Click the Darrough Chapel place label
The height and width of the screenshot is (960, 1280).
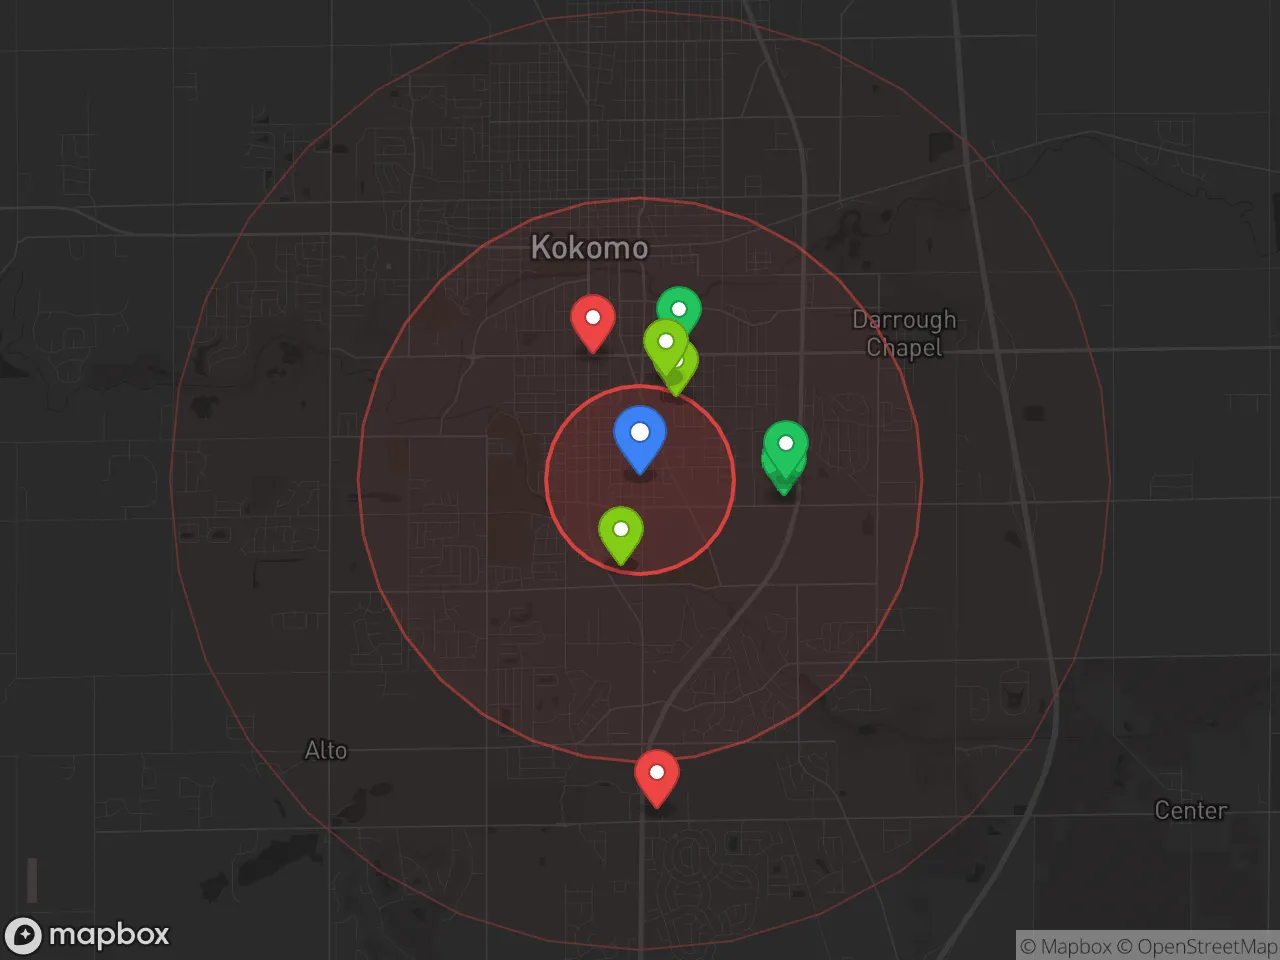coord(904,333)
